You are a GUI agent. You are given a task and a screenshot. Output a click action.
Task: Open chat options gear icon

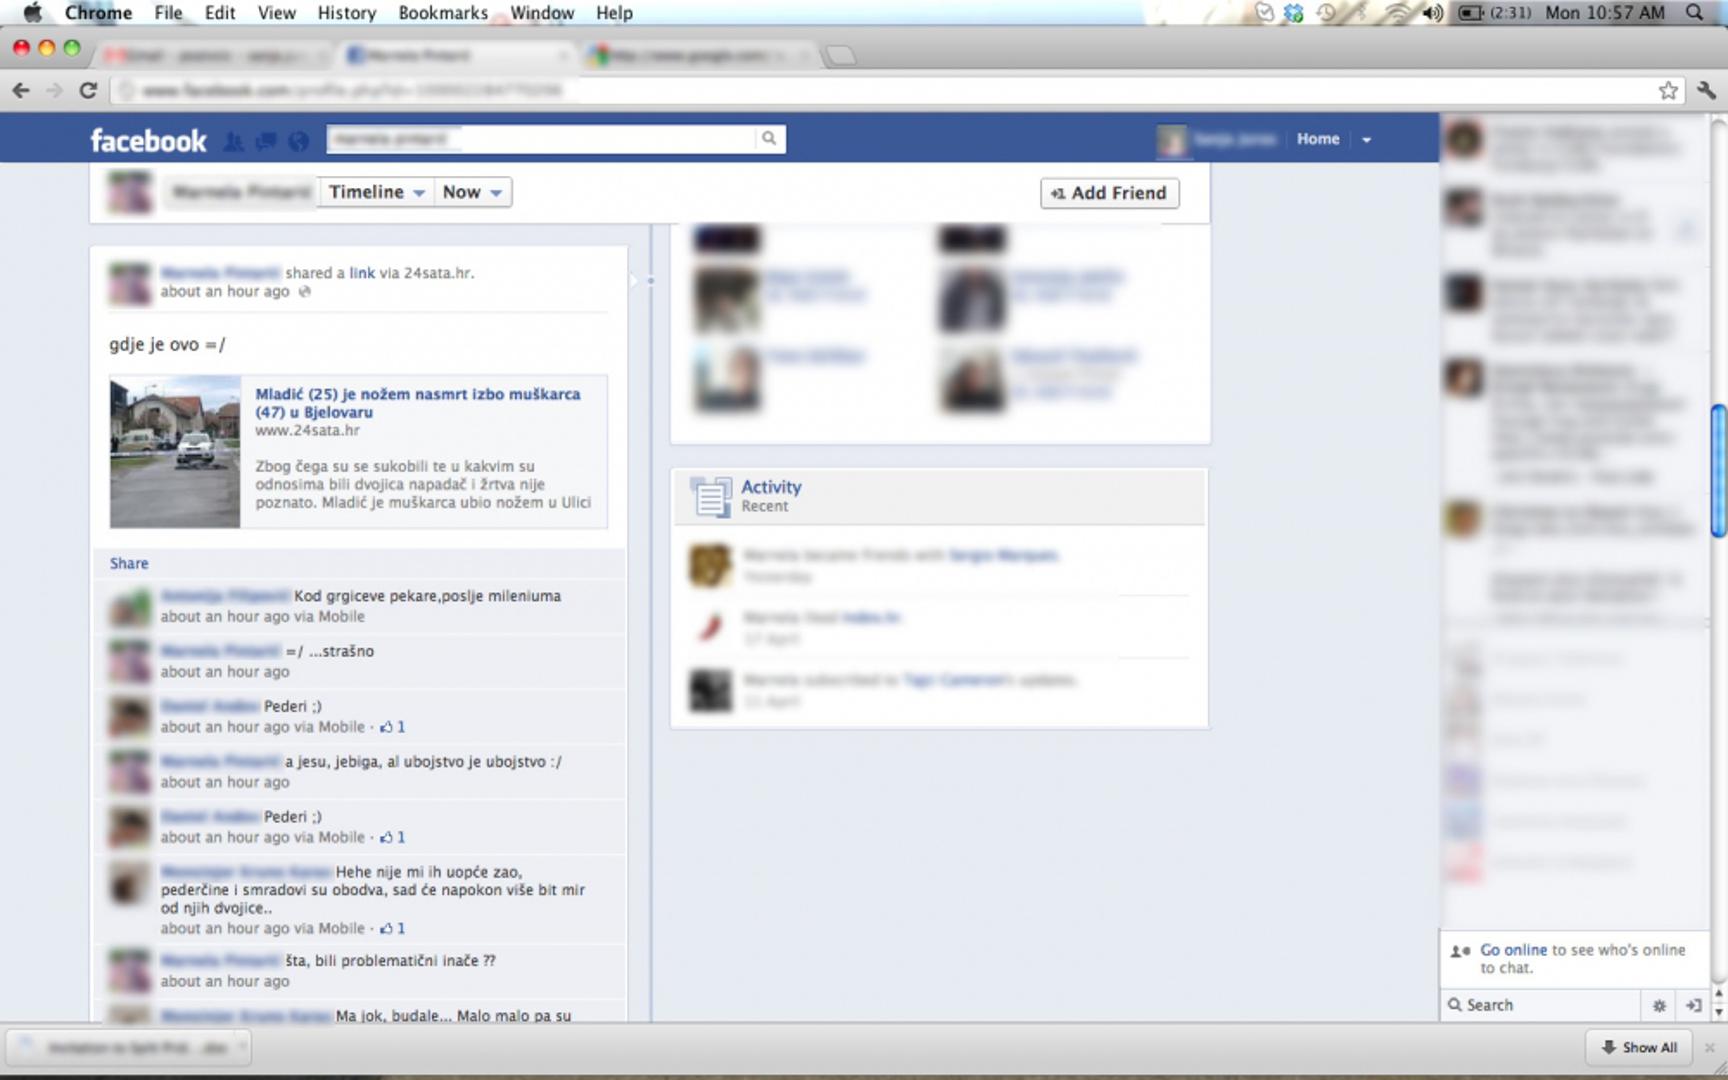coord(1659,1005)
